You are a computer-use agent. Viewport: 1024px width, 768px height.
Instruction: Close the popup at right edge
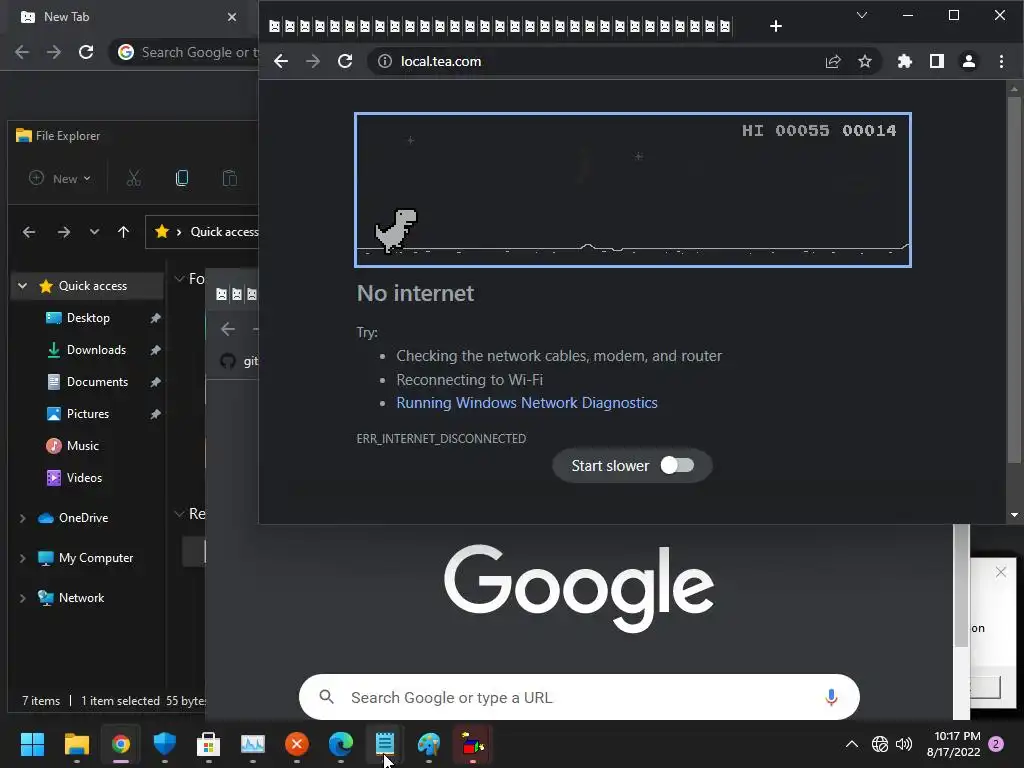tap(1000, 572)
